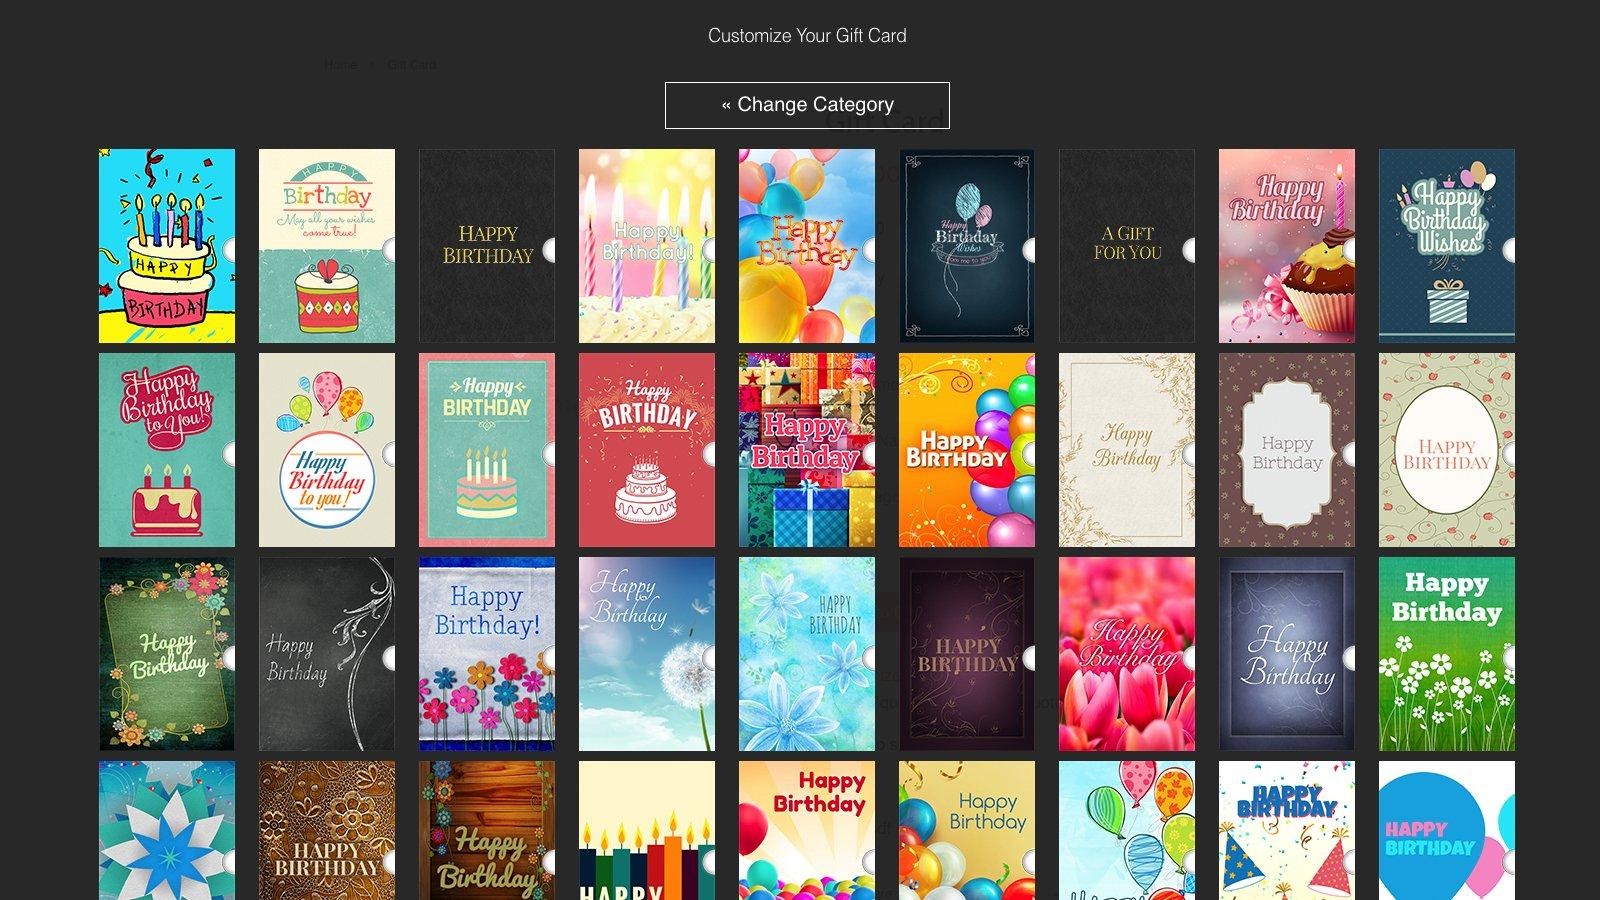Viewport: 1600px width, 900px height.
Task: Choose the party hats Happy Birthday card
Action: (x=1286, y=830)
